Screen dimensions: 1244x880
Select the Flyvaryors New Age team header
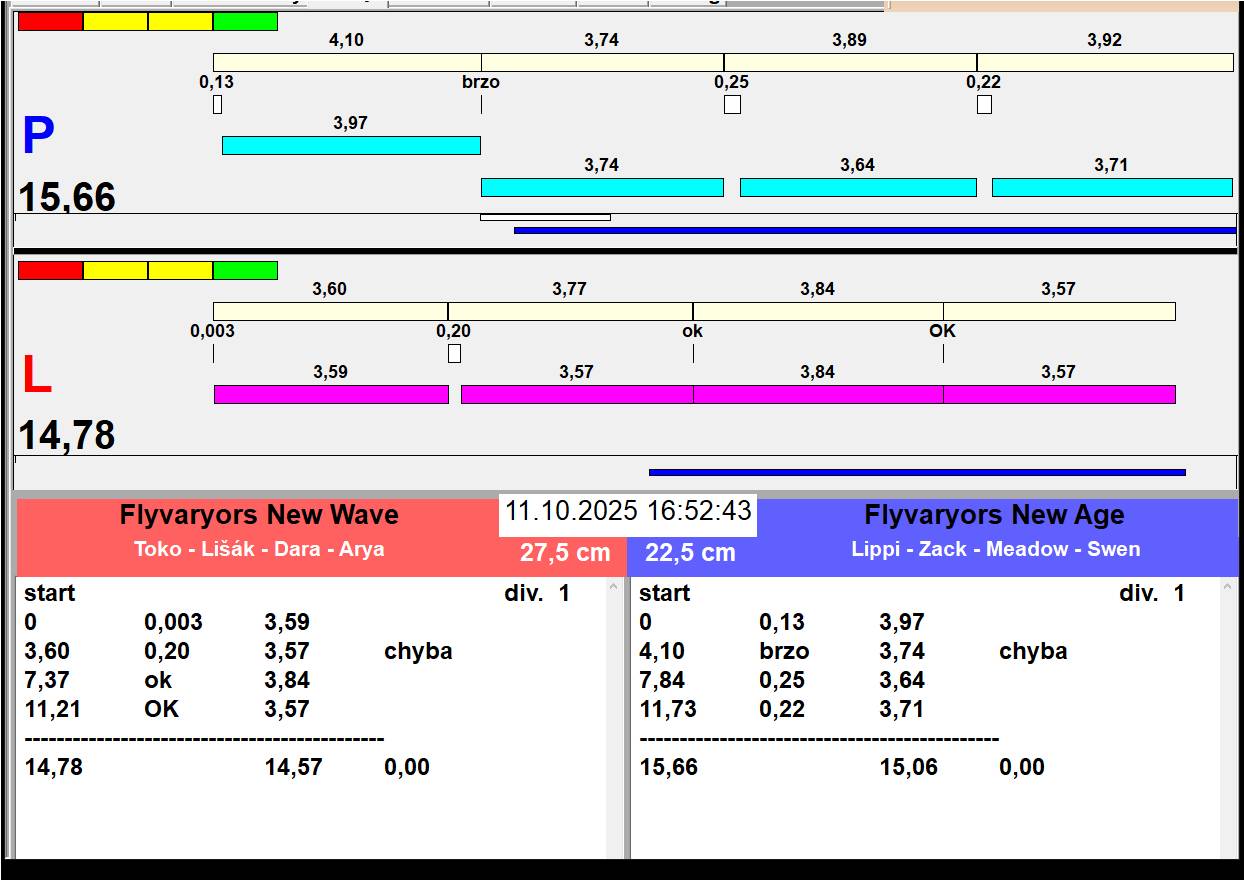[994, 516]
